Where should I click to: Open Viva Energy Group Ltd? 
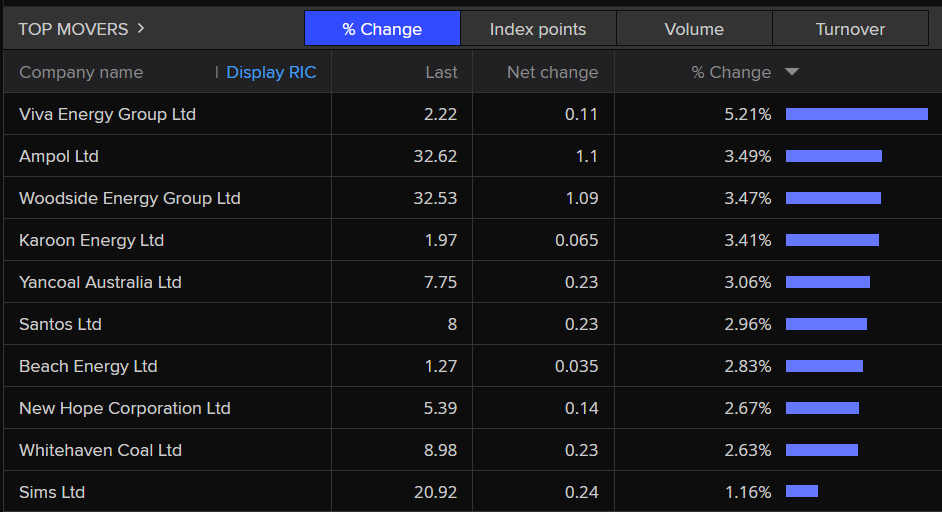107,114
